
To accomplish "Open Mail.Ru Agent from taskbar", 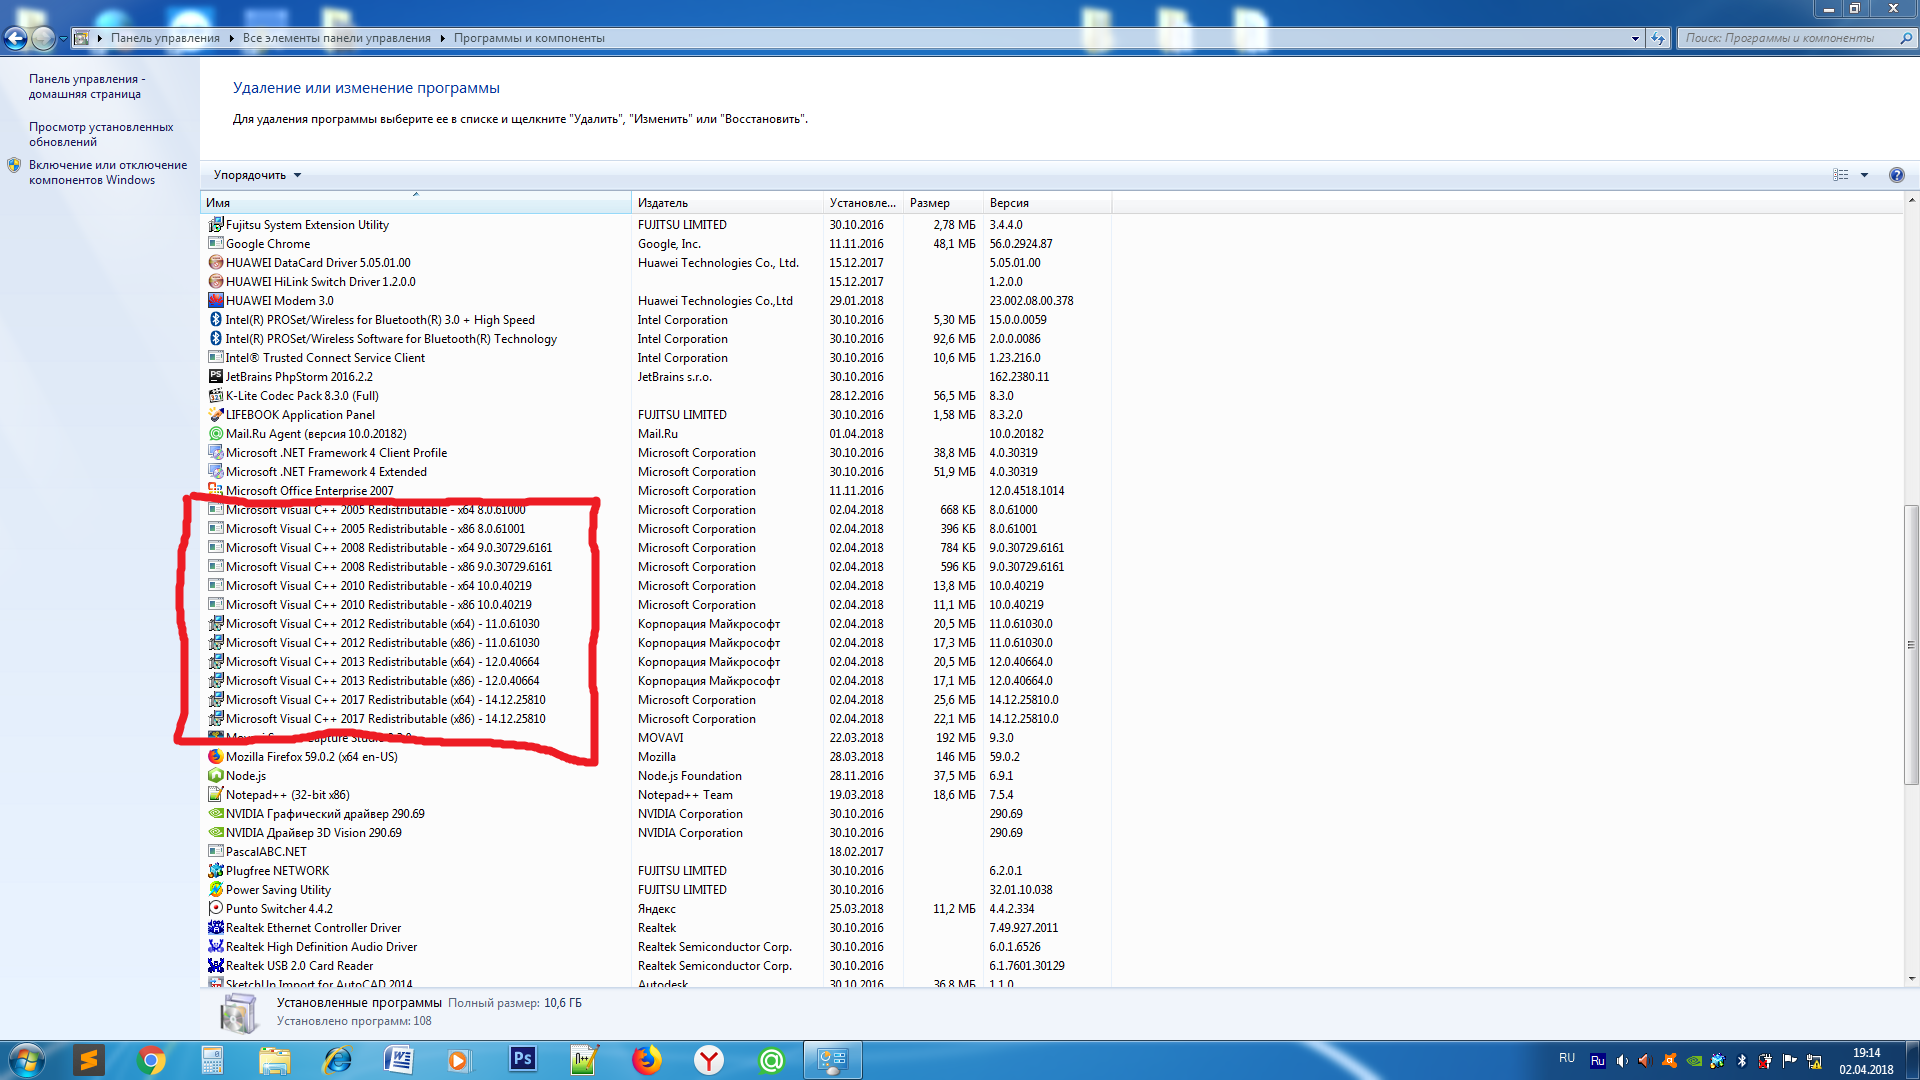I will click(x=771, y=1060).
